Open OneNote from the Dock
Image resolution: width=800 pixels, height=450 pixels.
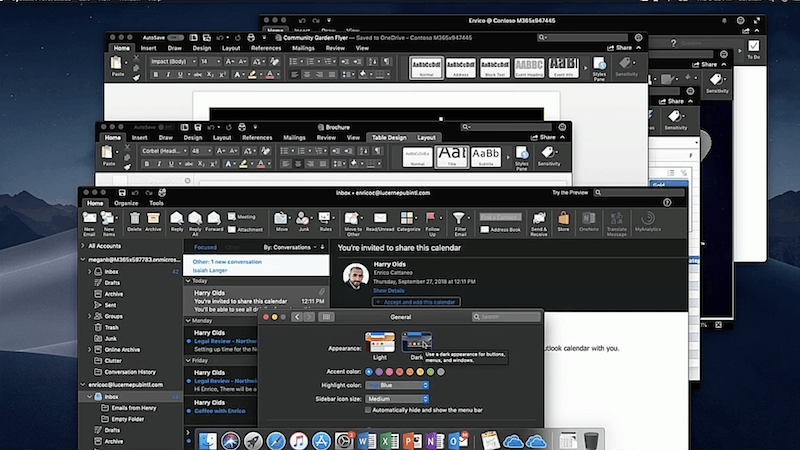435,440
